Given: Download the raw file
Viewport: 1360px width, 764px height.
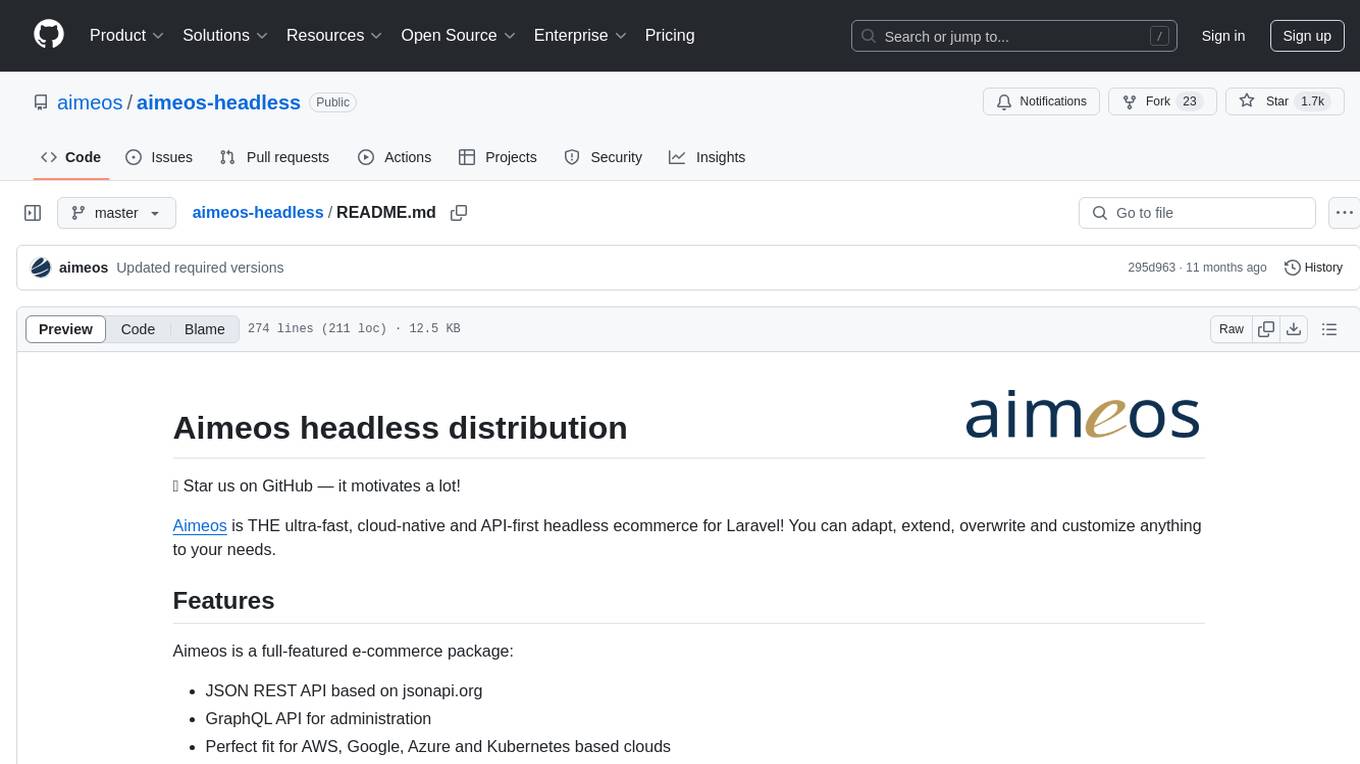Looking at the screenshot, I should pos(1293,329).
